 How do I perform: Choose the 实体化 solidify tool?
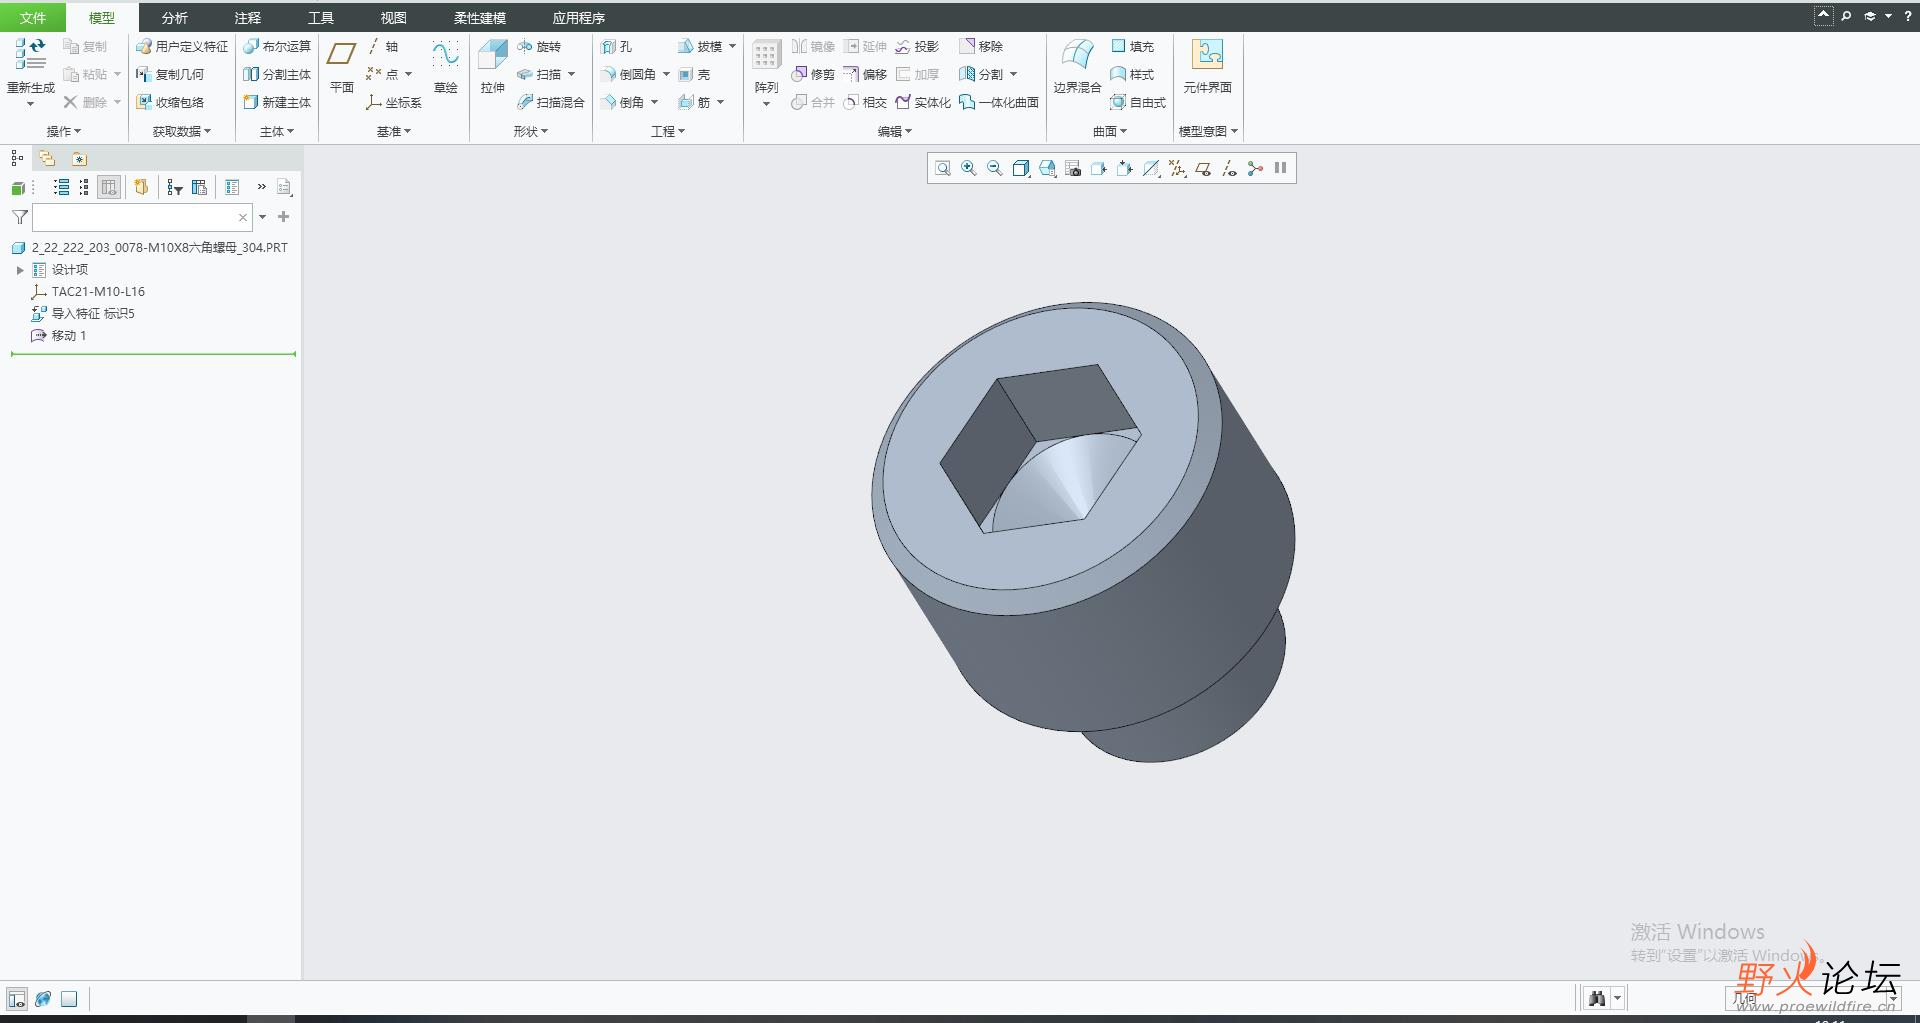923,102
